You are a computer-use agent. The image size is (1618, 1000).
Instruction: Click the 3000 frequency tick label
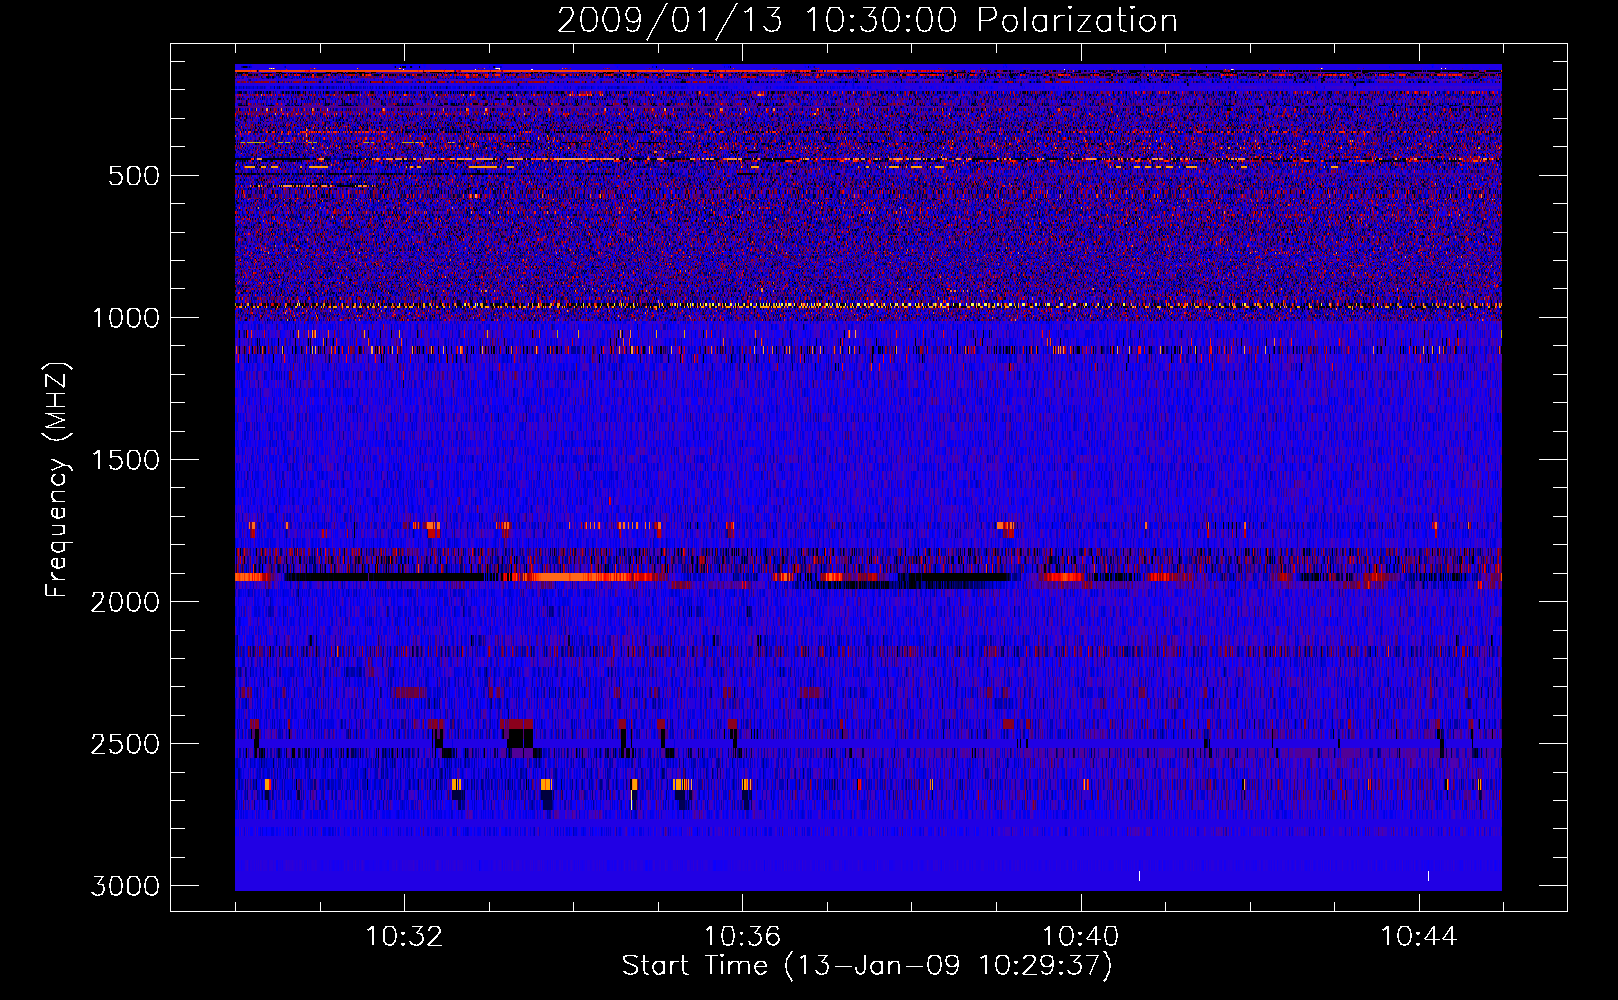[x=125, y=886]
